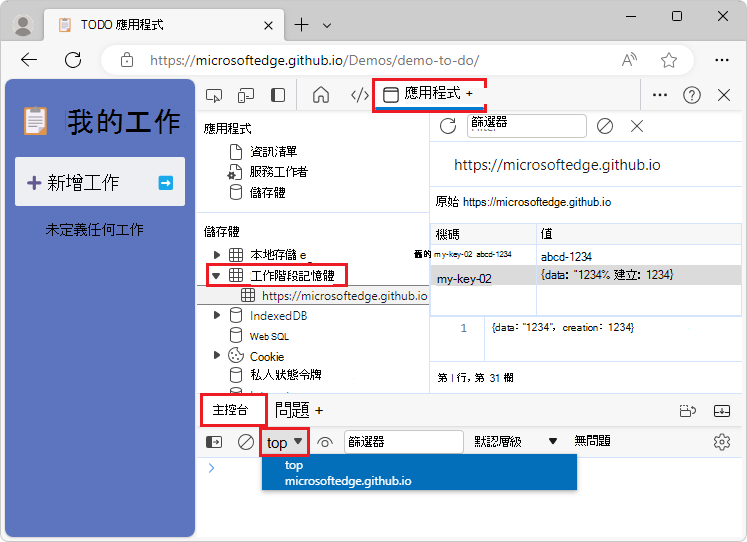747x542 pixels.
Task: Collapse quick view panel icon
Action: [722, 411]
